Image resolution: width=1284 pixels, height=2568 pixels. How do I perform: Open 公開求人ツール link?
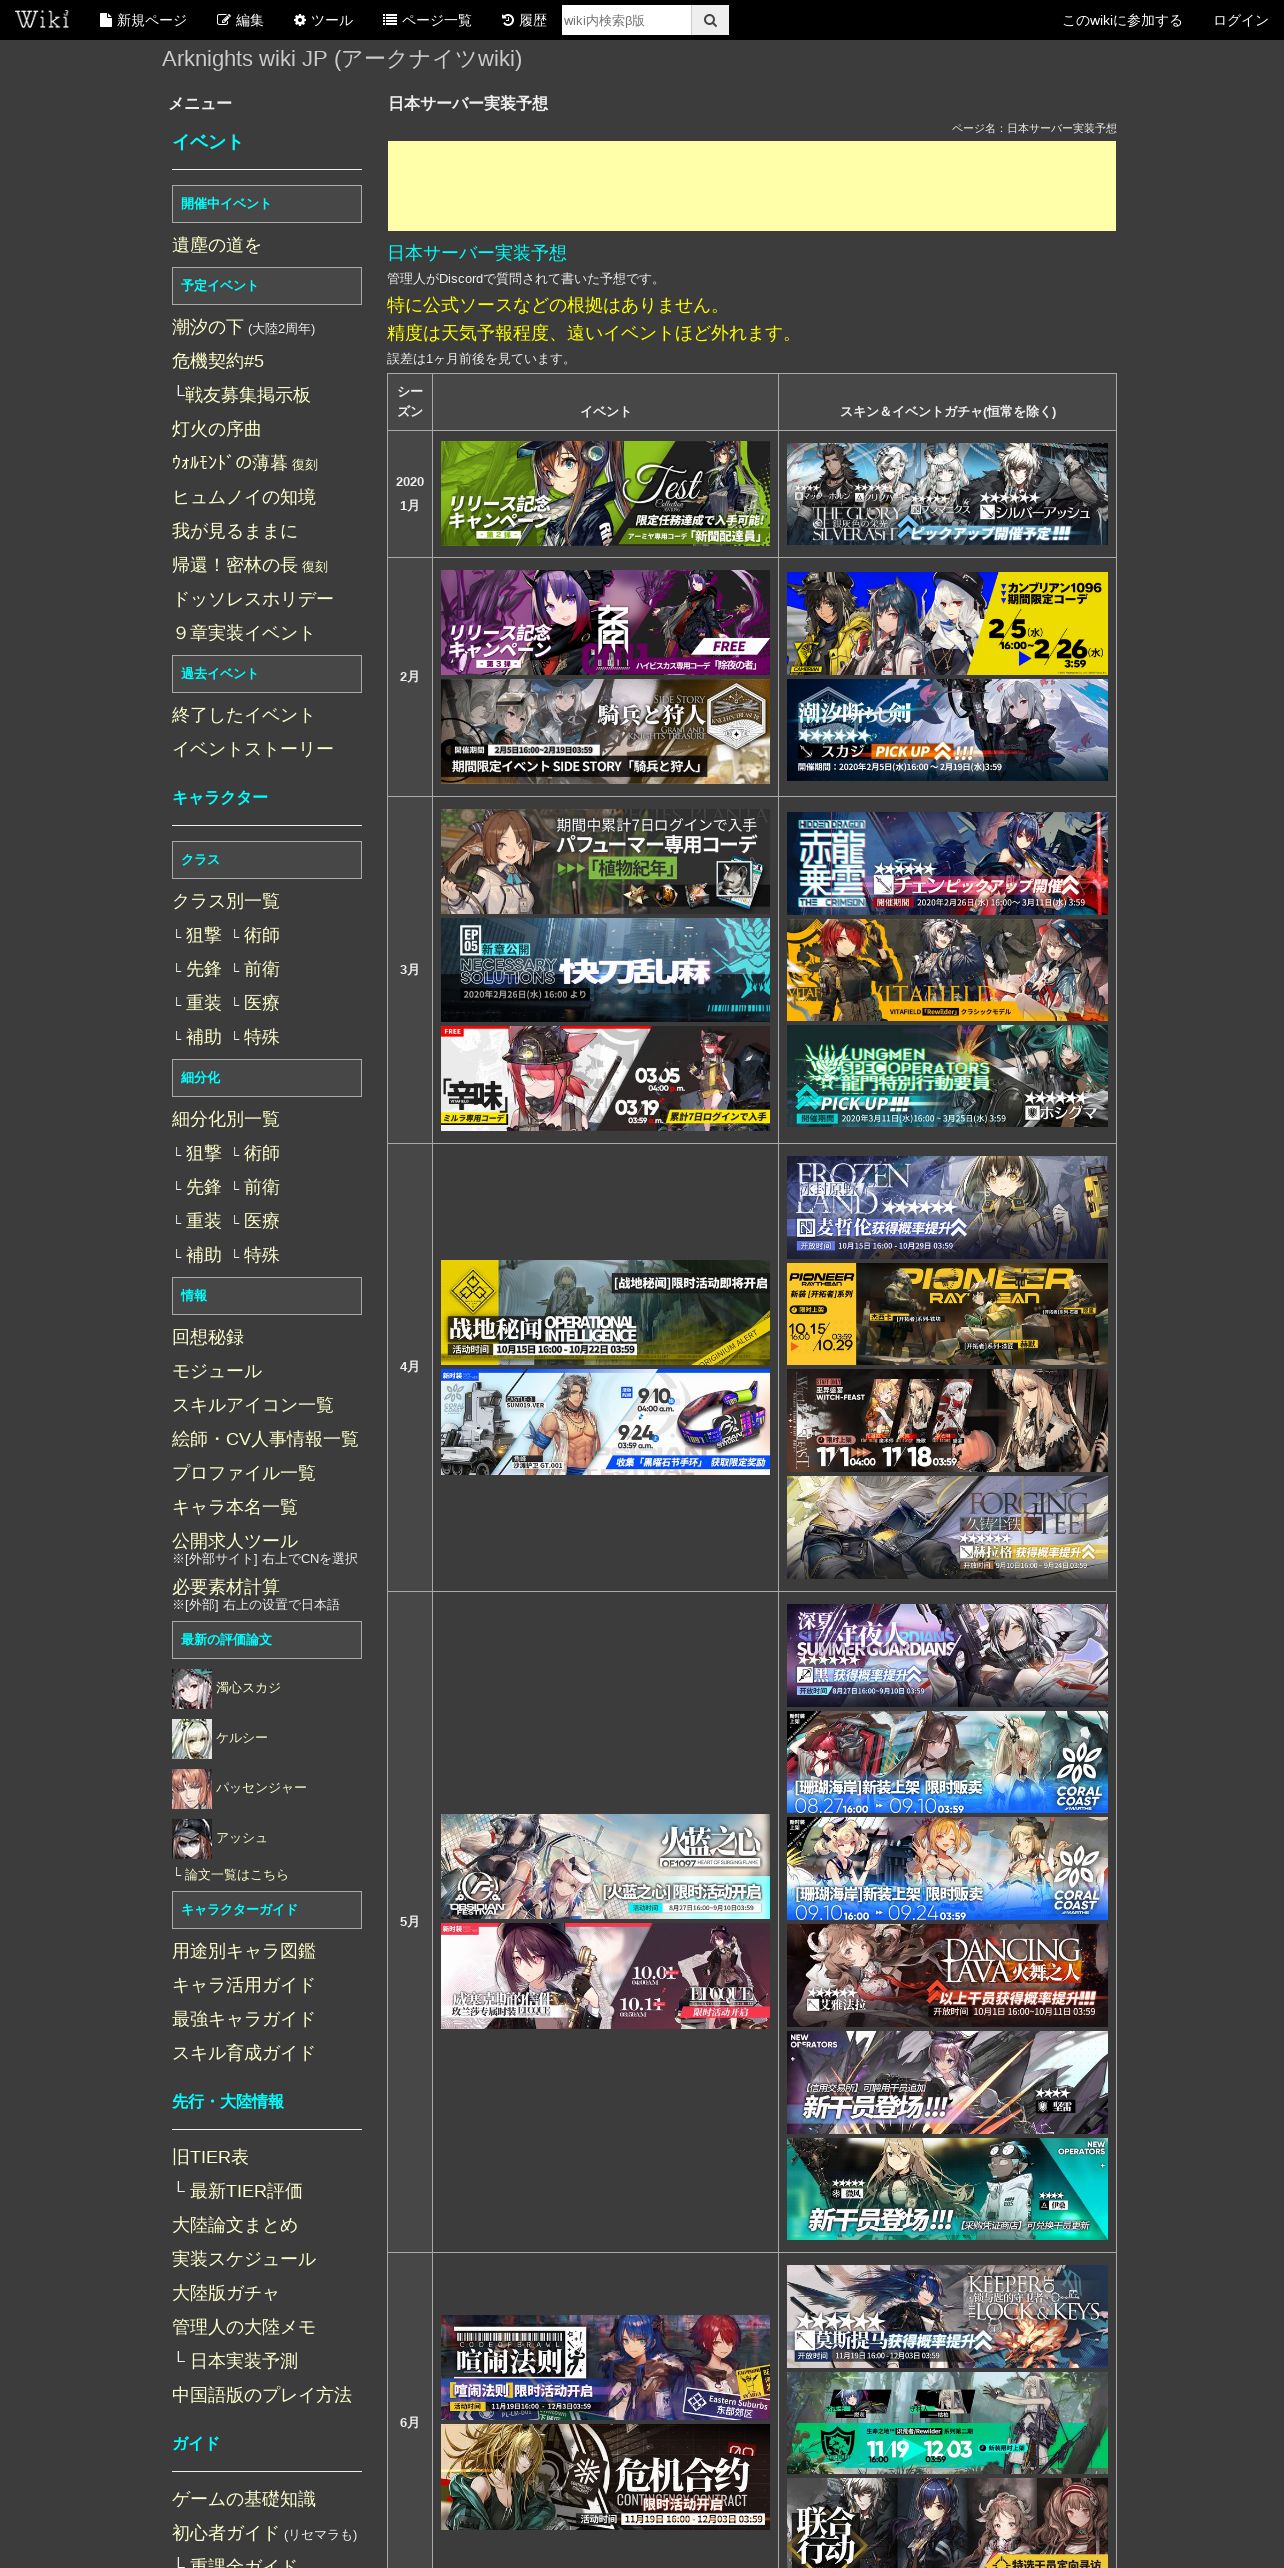(x=235, y=1541)
